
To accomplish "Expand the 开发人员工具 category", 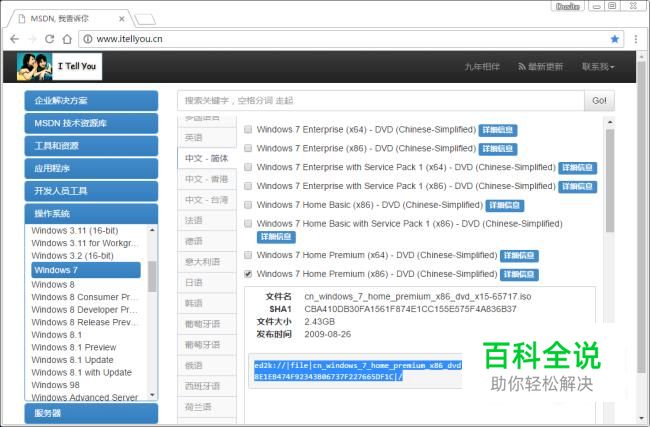I will click(91, 191).
